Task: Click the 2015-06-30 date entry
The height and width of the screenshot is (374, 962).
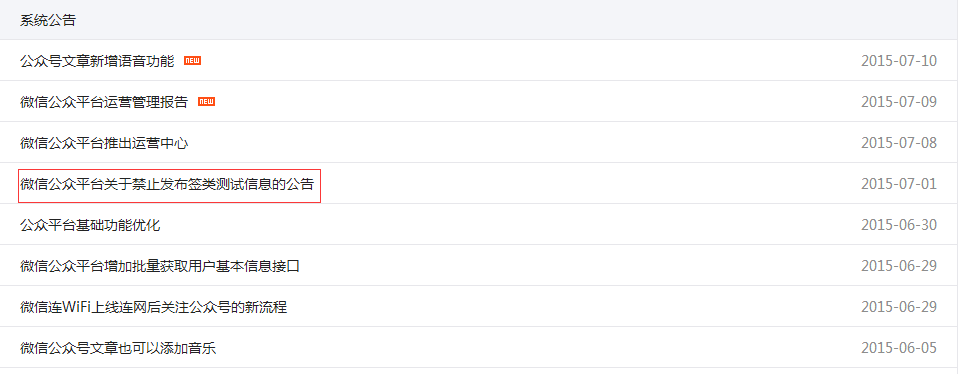Action: tap(899, 225)
